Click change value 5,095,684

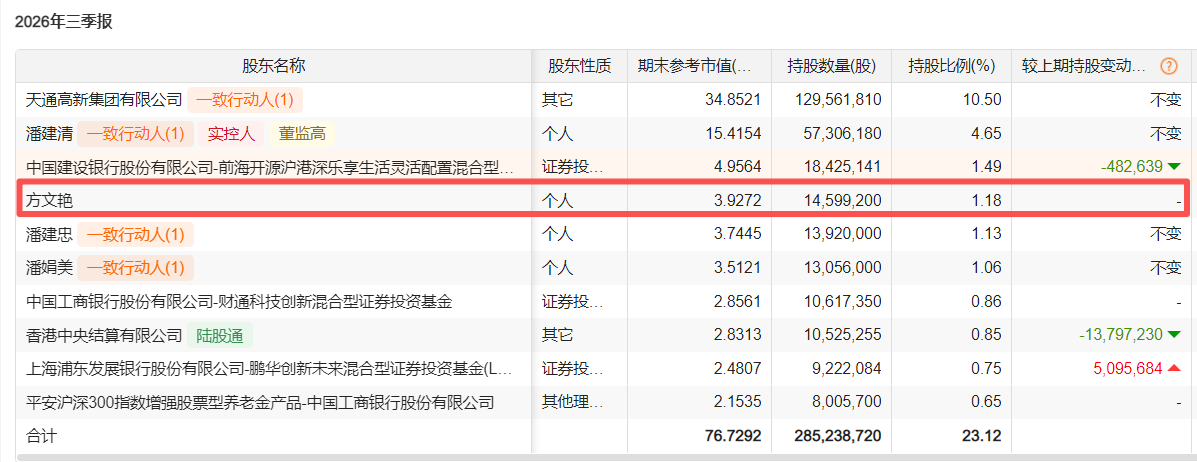1129,368
